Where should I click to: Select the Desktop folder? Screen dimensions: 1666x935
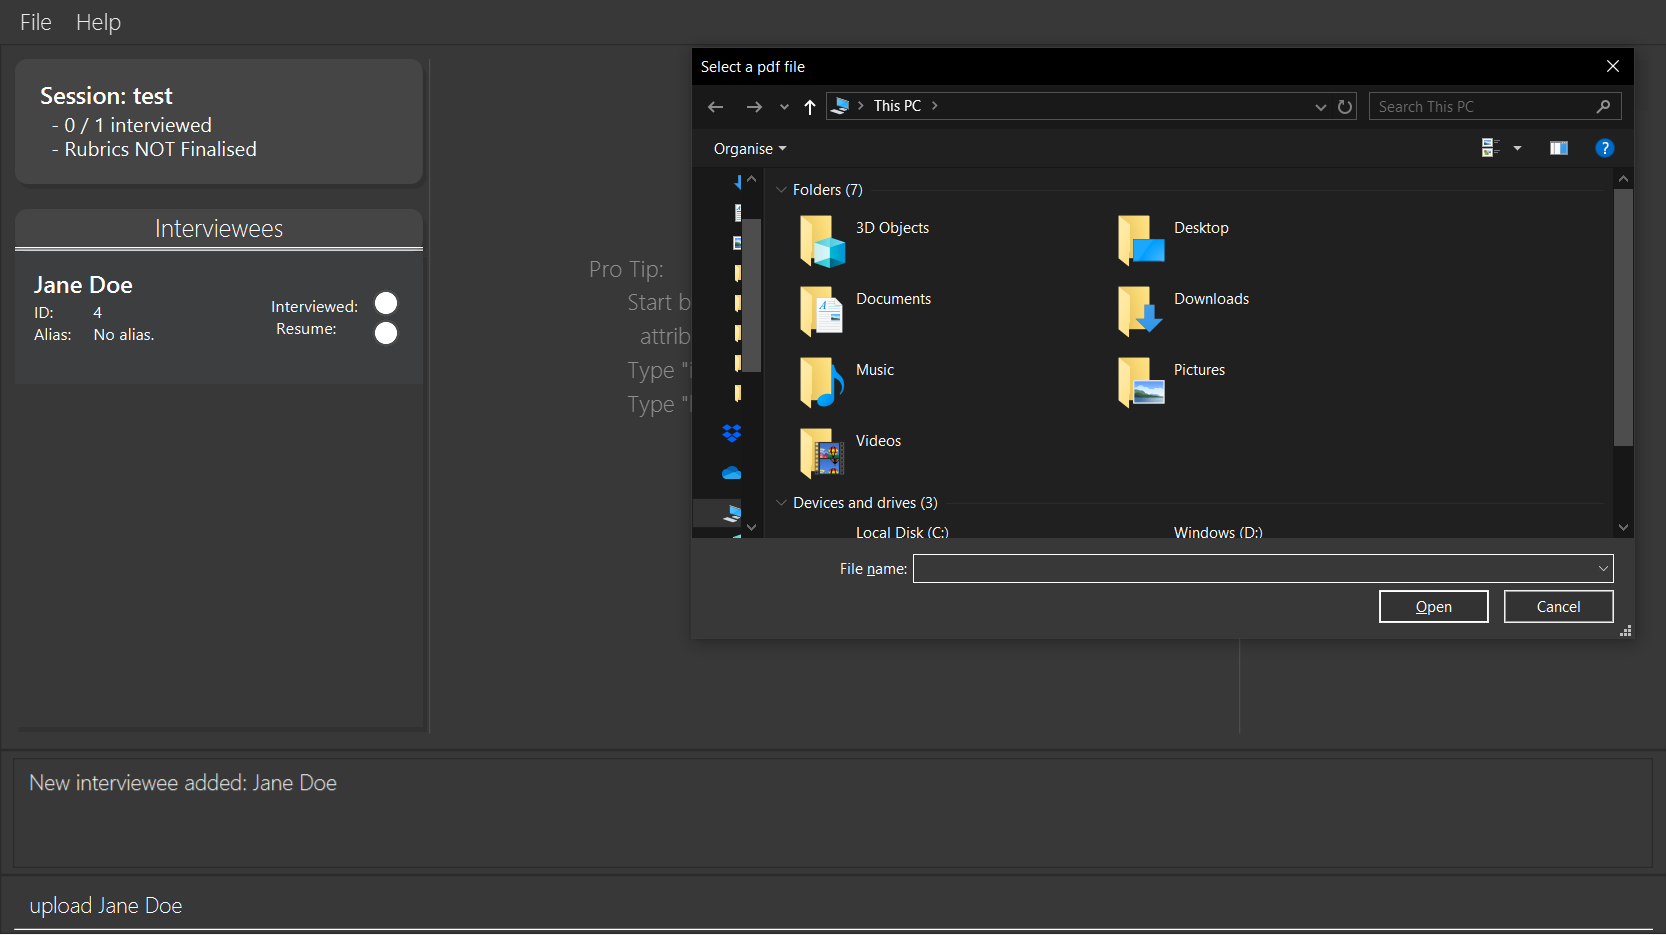[x=1173, y=240]
